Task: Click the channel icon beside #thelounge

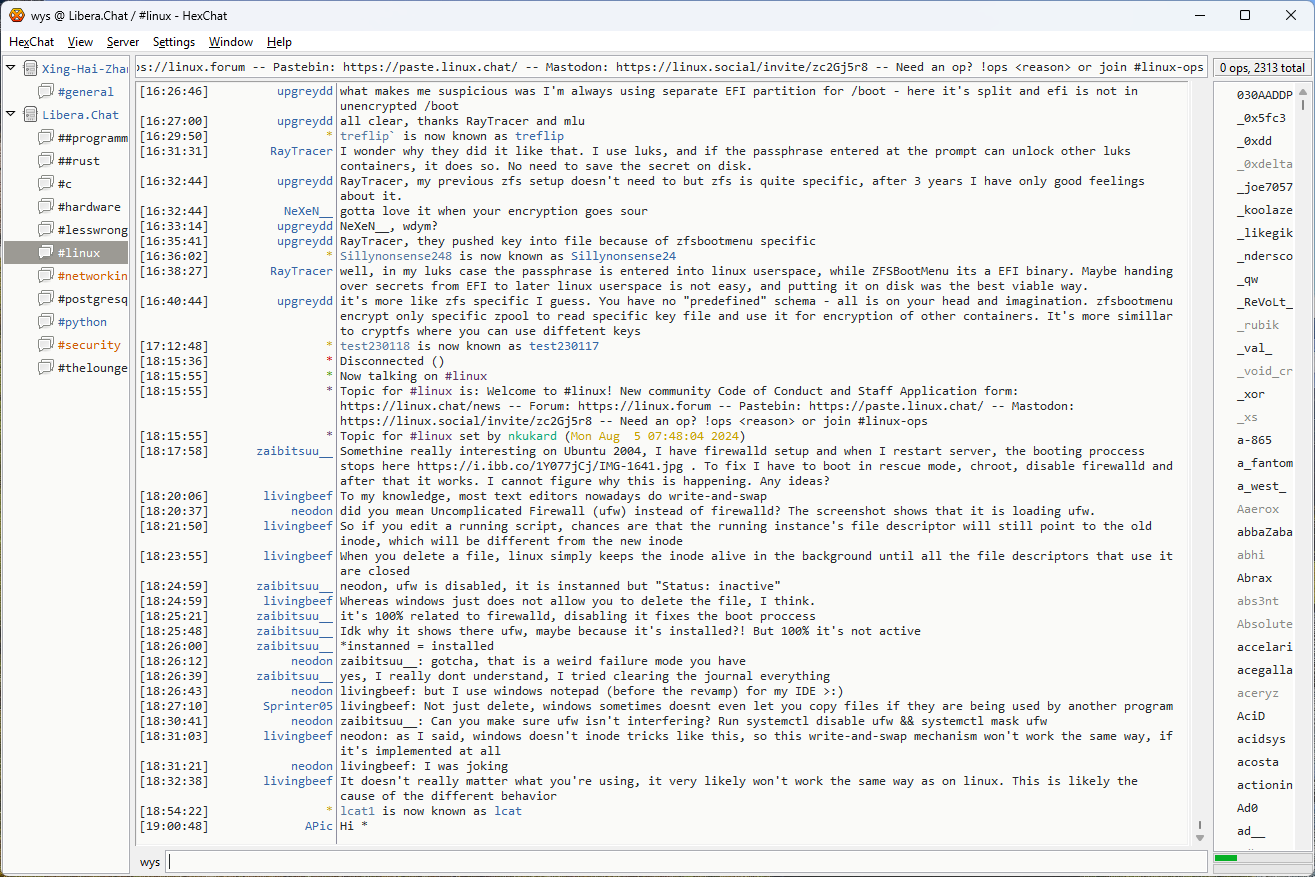Action: point(45,368)
